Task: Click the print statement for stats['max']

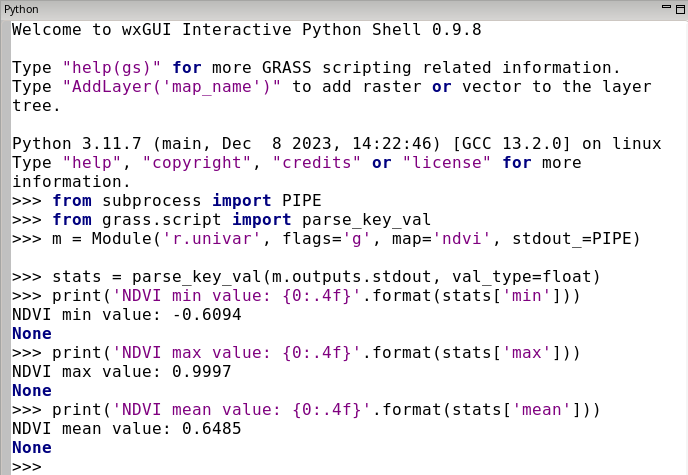Action: (296, 353)
